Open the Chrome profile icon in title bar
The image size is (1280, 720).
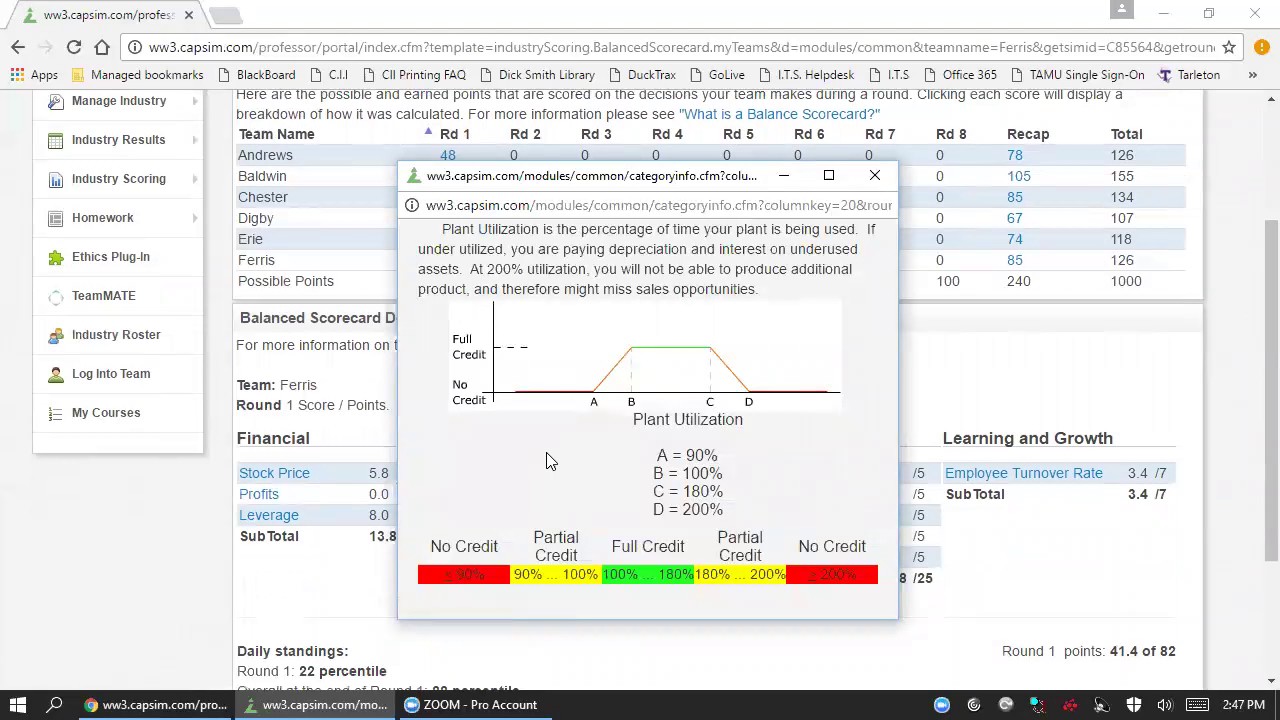[1122, 10]
